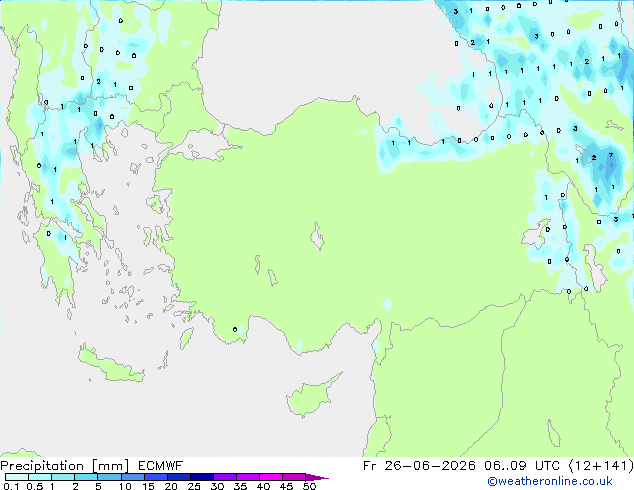Click the 2–5 mm legend color swatch
This screenshot has height=490, width=634.
coord(86,477)
